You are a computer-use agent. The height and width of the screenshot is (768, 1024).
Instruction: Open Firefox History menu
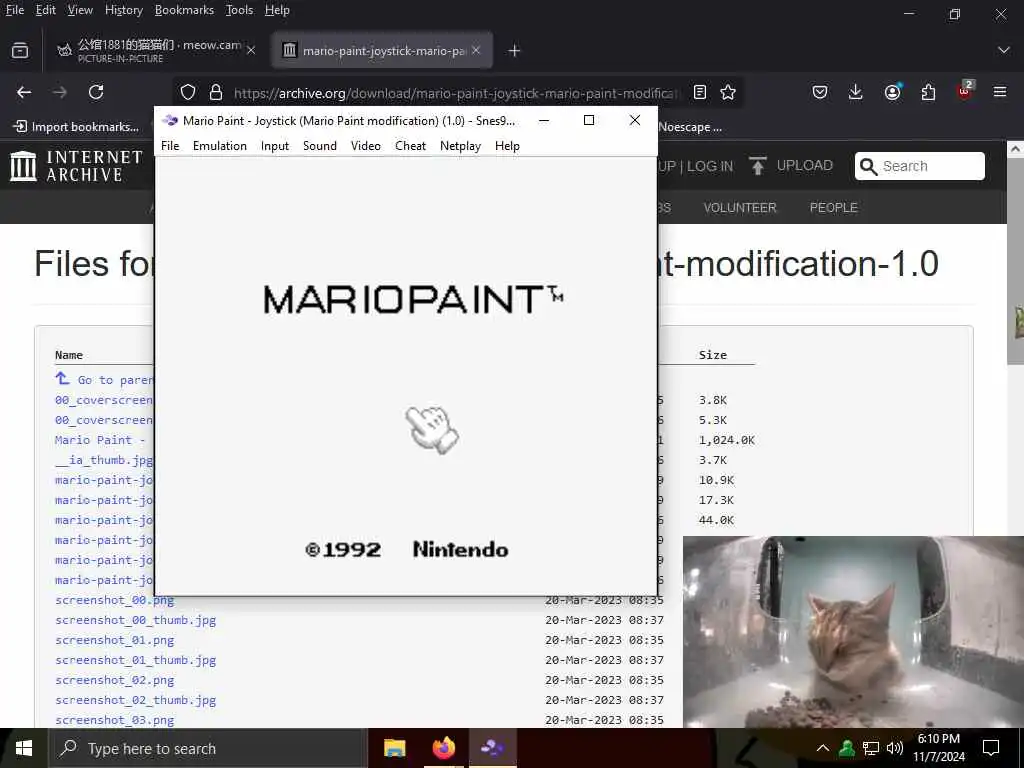click(x=123, y=10)
